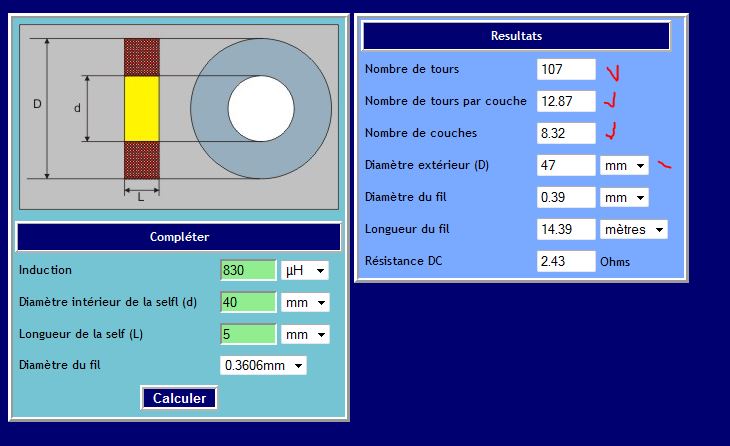The height and width of the screenshot is (446, 730).
Task: Click the 'Ohms' unit text
Action: click(615, 262)
